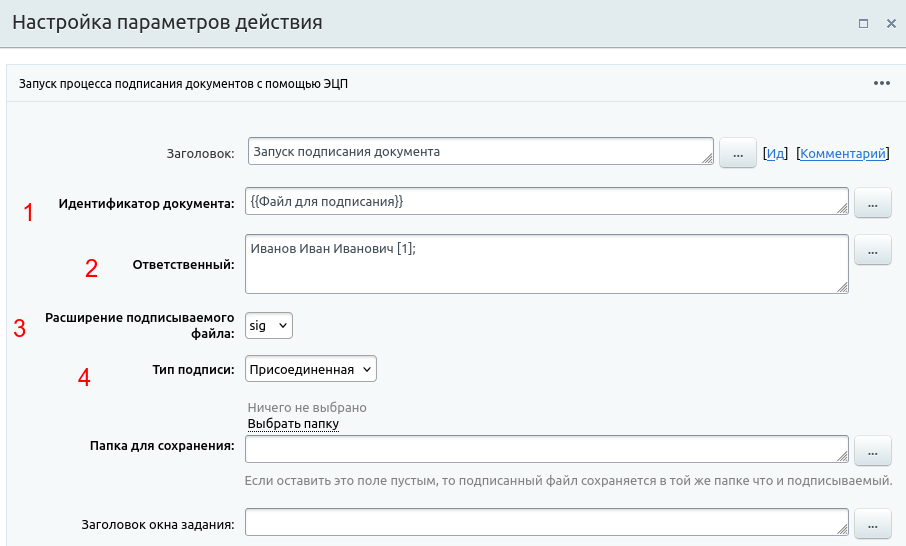Close the action settings dialog
This screenshot has width=906, height=546.
(891, 23)
